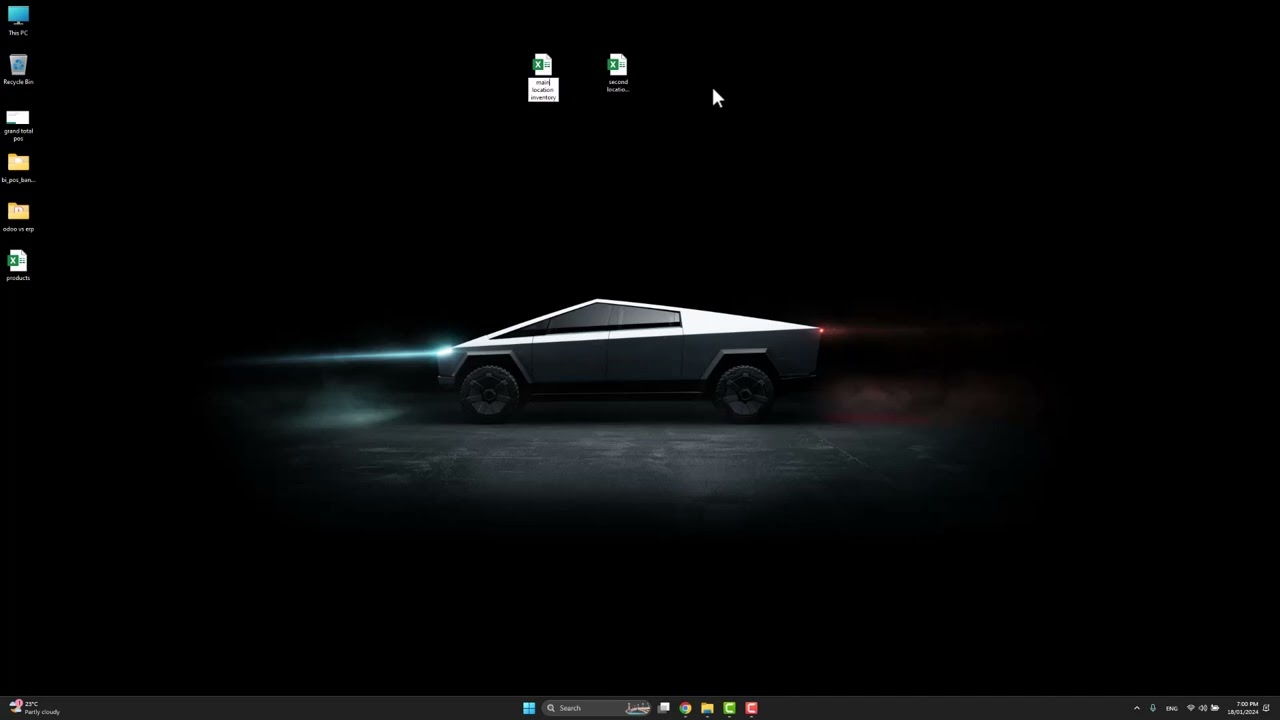Open the weather widget showing Partly cloudy
This screenshot has height=720, width=1280.
tap(35, 708)
